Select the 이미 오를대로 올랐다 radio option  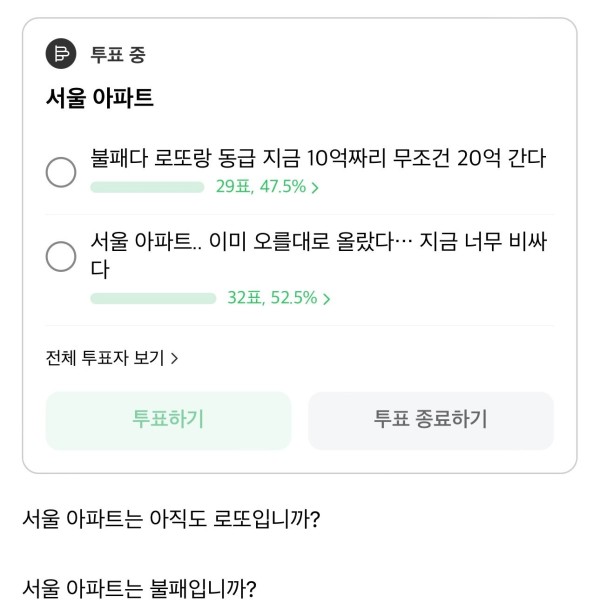pos(61,256)
